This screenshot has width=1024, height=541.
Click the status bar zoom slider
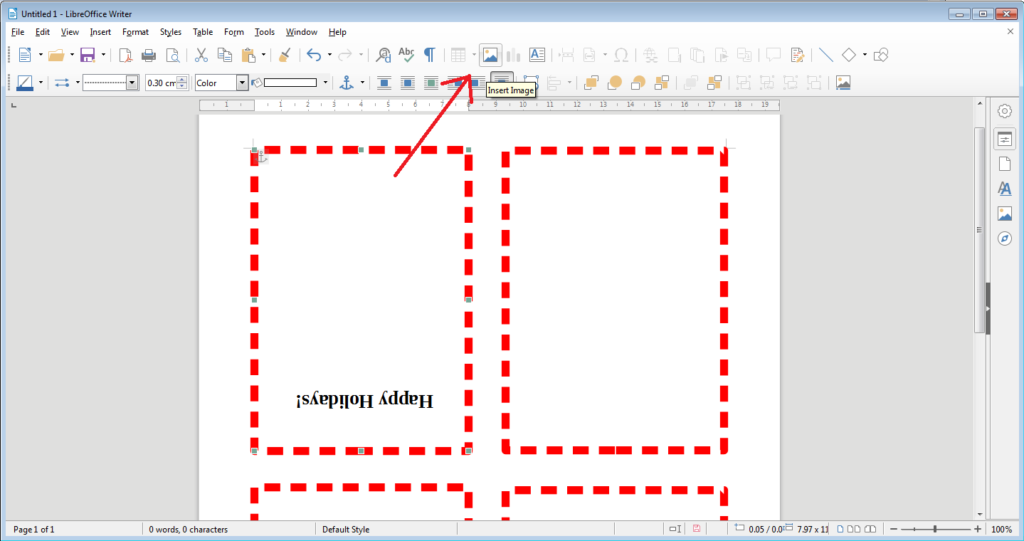[935, 529]
